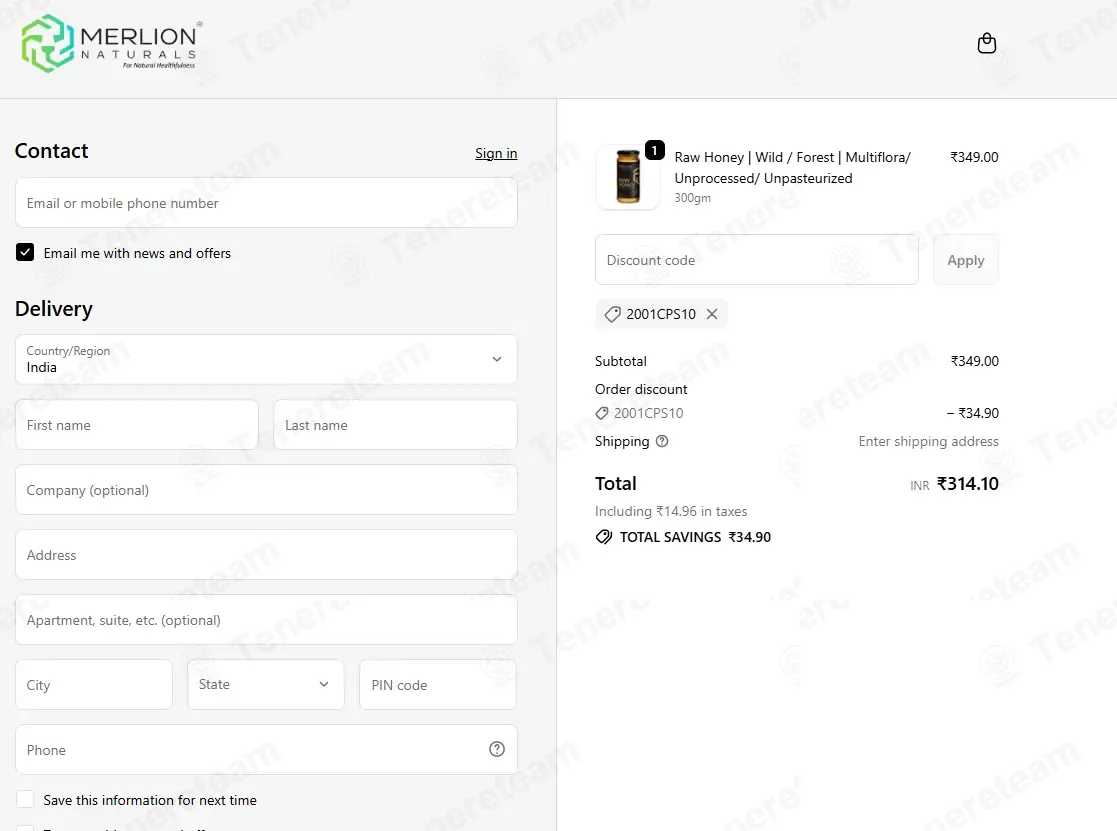Click the Address input field
The width and height of the screenshot is (1117, 831).
(266, 555)
